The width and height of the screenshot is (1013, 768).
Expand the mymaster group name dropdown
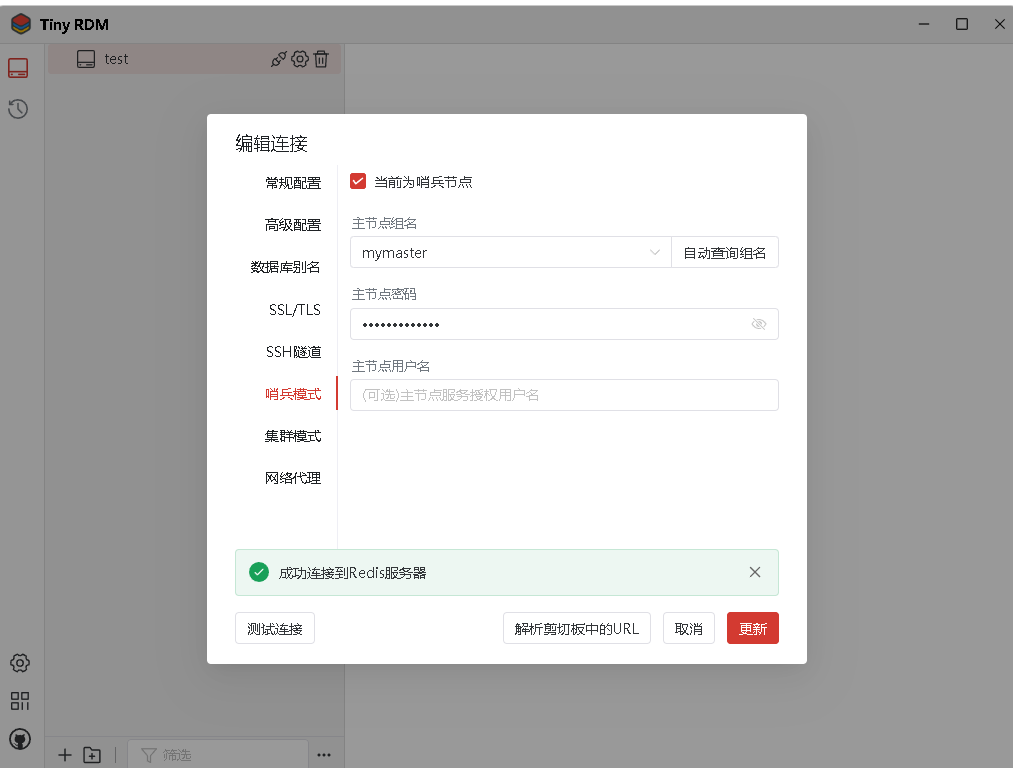point(655,252)
